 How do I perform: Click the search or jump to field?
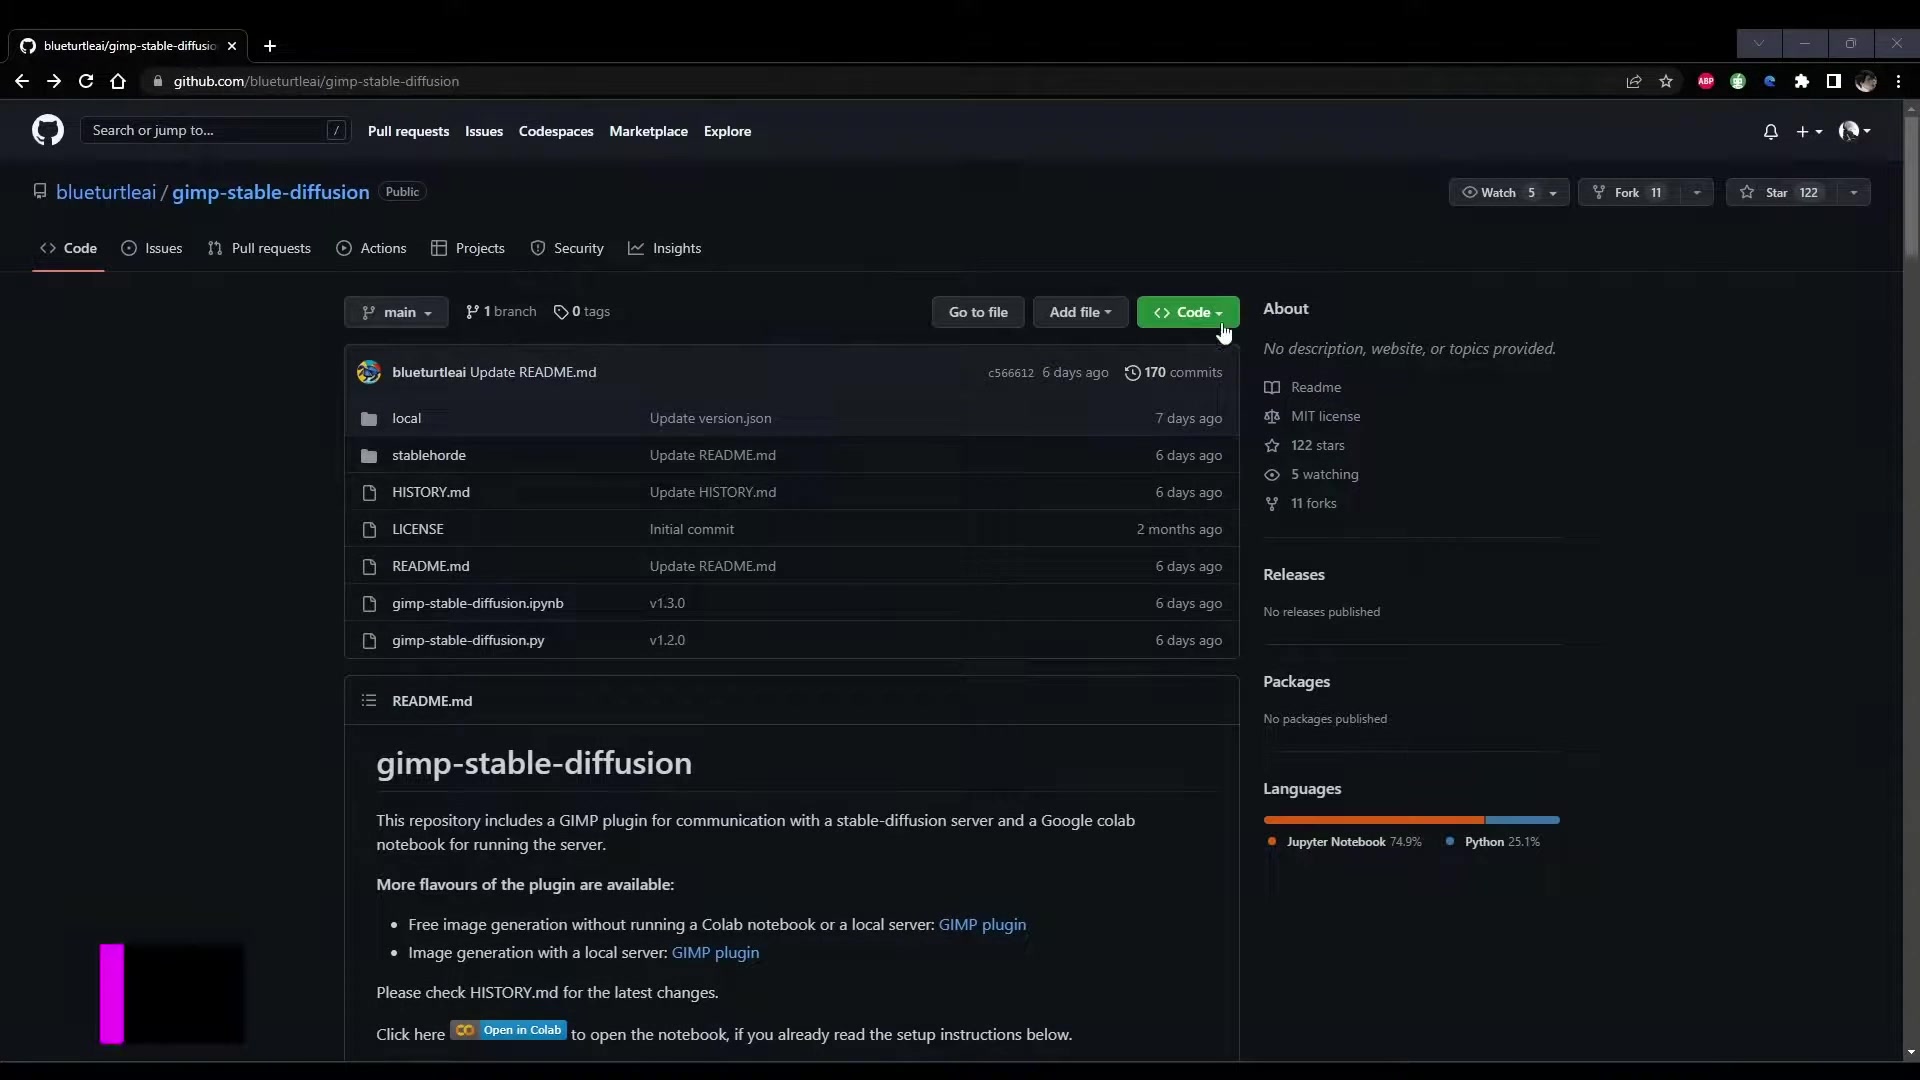[x=200, y=130]
